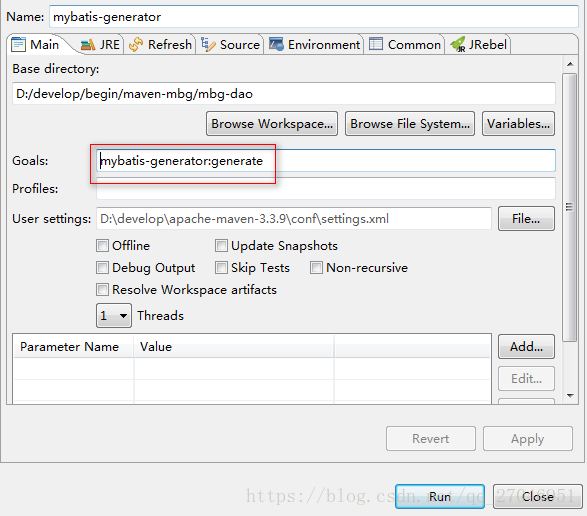Click the JRebel rocket icon
This screenshot has width=587, height=516.
coord(457,45)
